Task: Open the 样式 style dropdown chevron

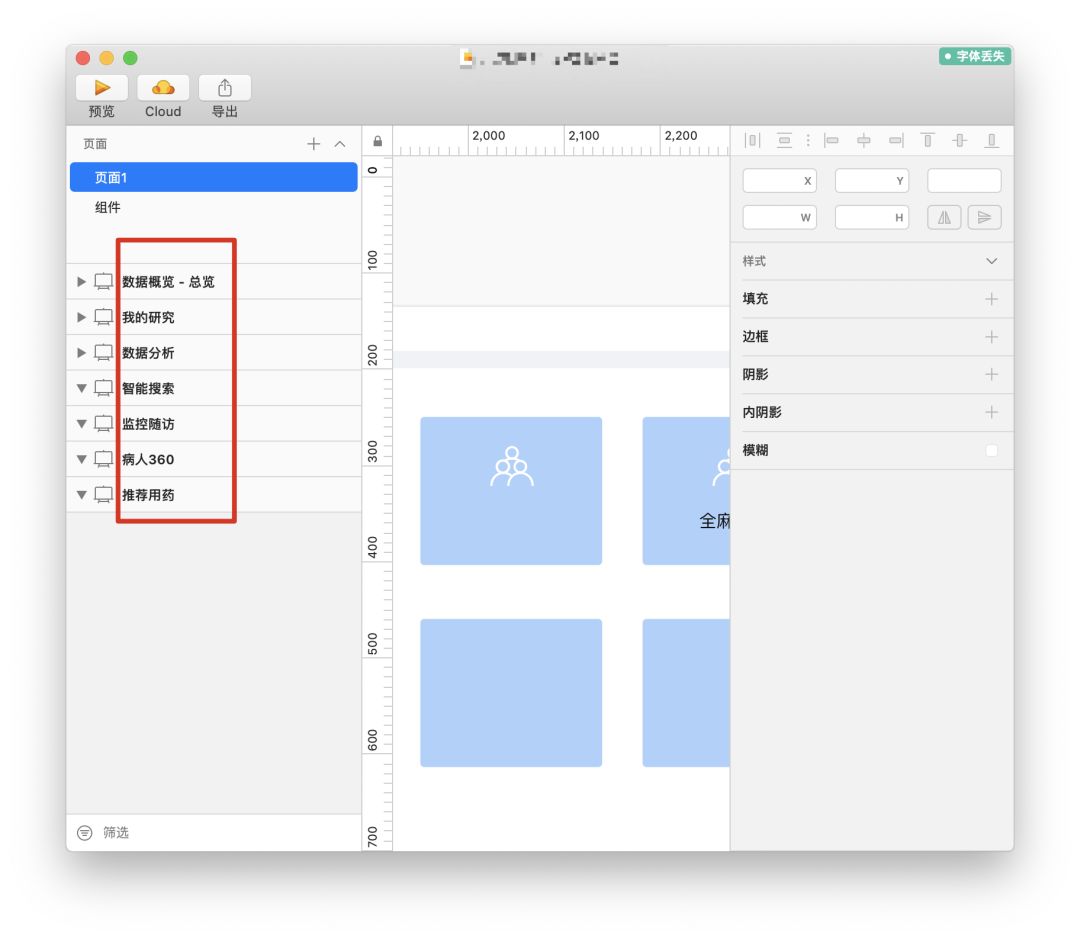Action: [992, 261]
